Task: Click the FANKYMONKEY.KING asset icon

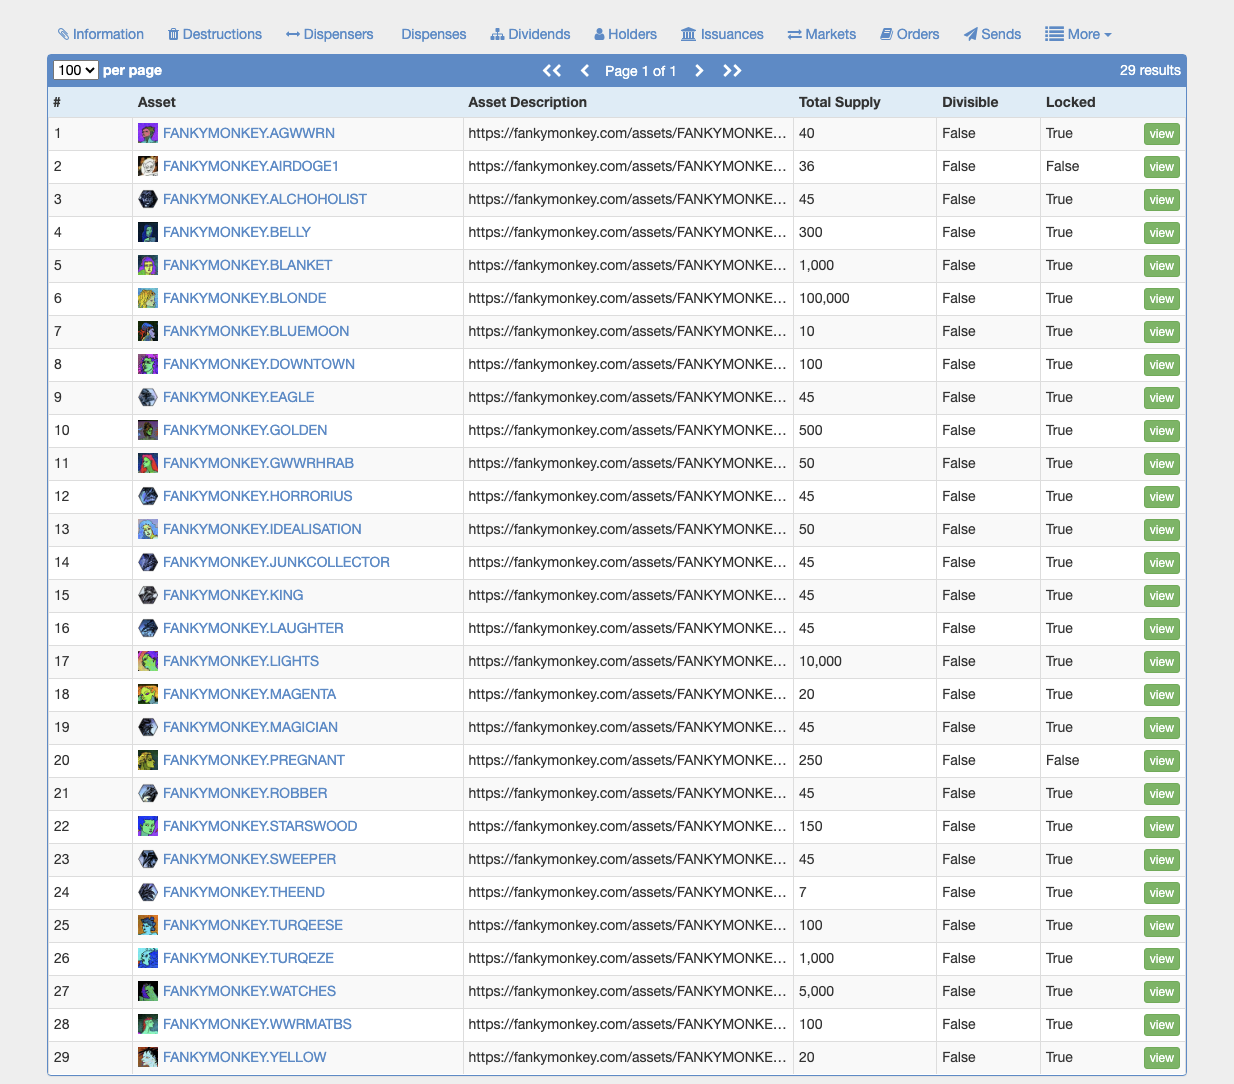Action: pos(148,596)
